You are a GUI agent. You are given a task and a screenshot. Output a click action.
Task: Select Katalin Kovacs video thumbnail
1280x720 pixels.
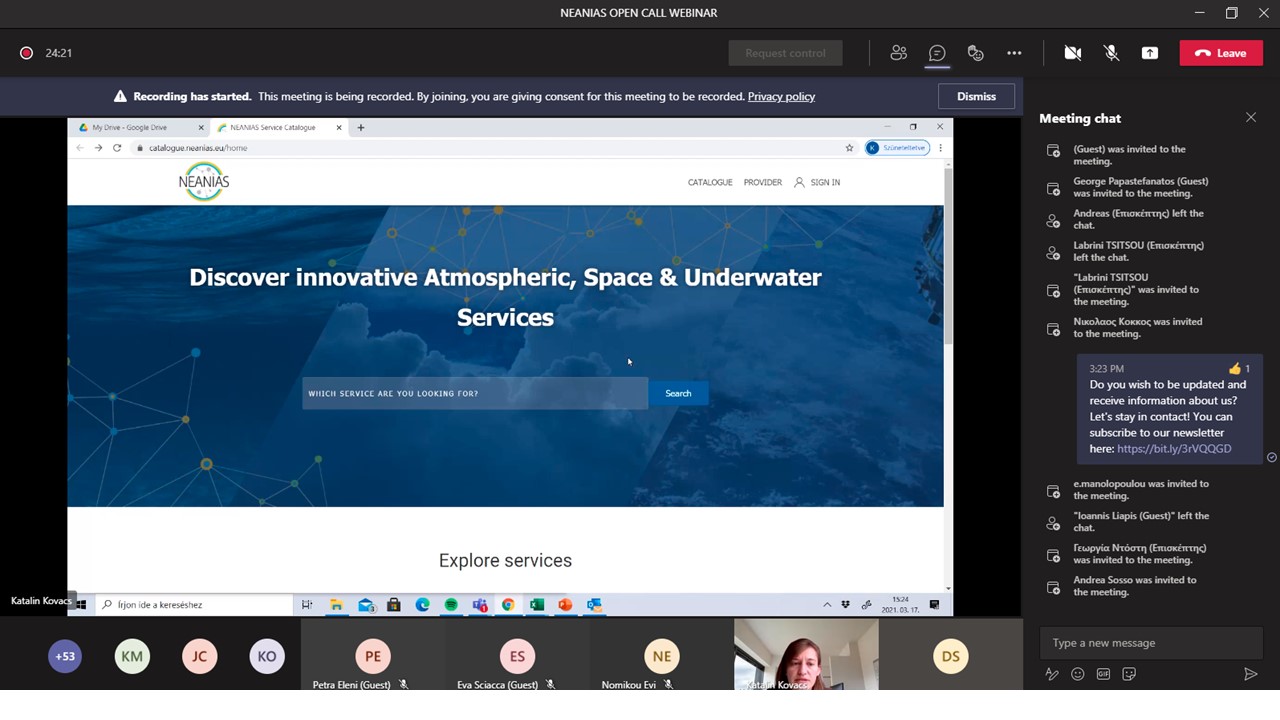point(806,655)
